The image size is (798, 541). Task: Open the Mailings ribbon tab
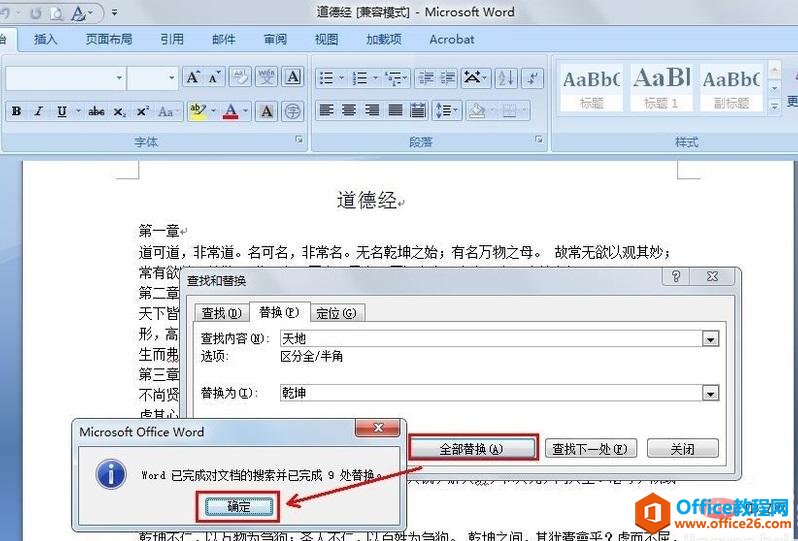[x=223, y=39]
